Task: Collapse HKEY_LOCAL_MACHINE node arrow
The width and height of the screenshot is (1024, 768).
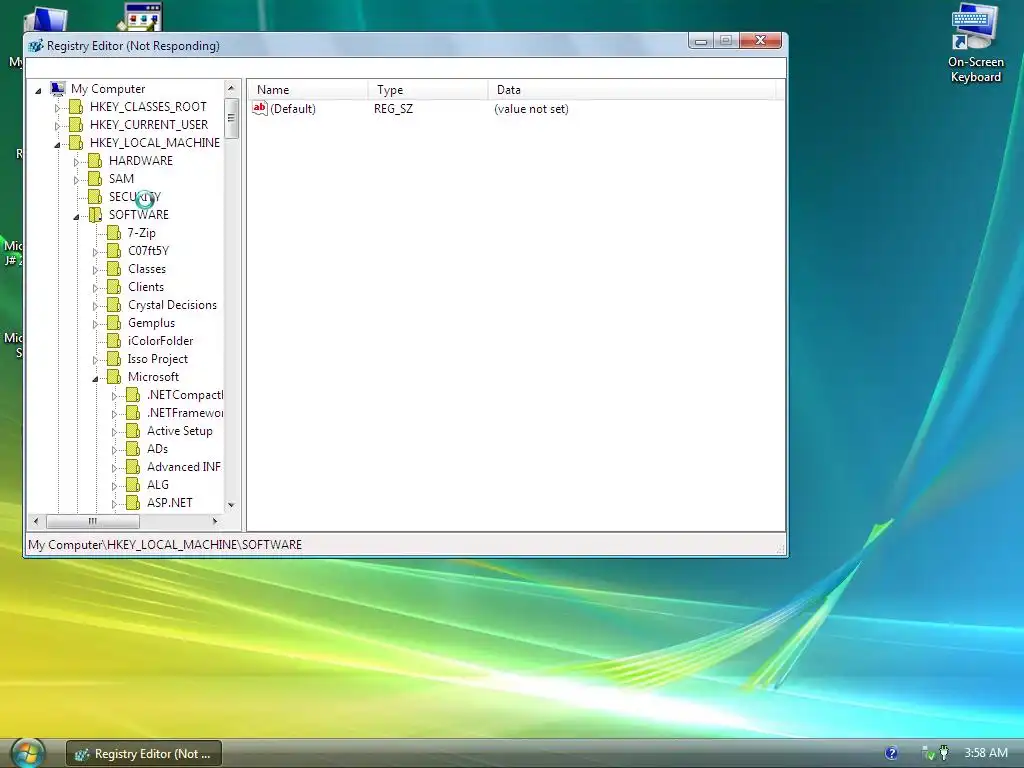Action: pyautogui.click(x=57, y=144)
